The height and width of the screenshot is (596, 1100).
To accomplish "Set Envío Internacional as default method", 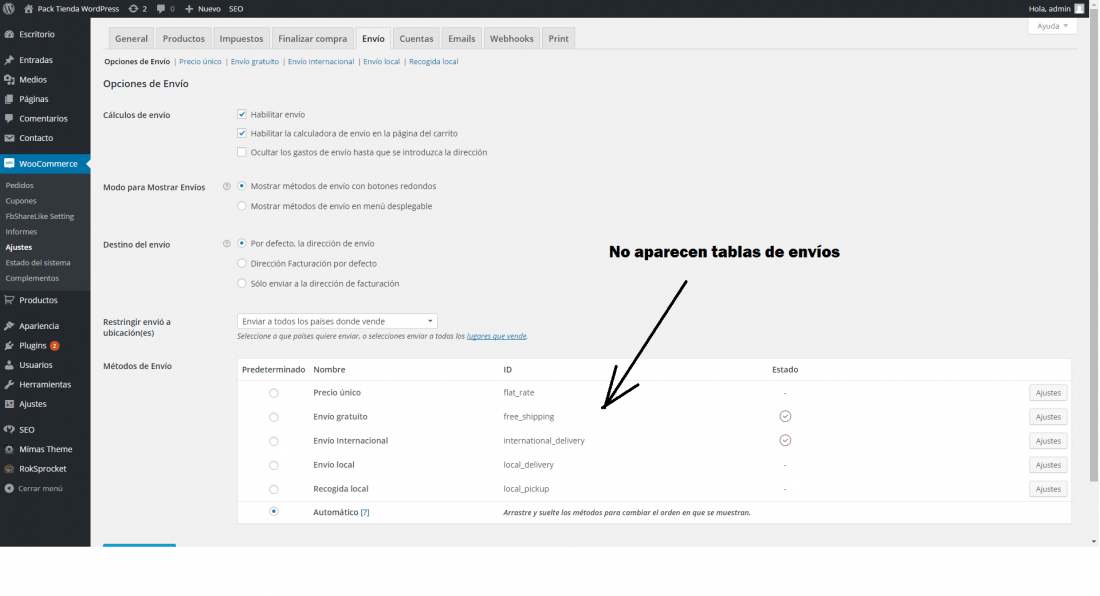I will [x=274, y=441].
